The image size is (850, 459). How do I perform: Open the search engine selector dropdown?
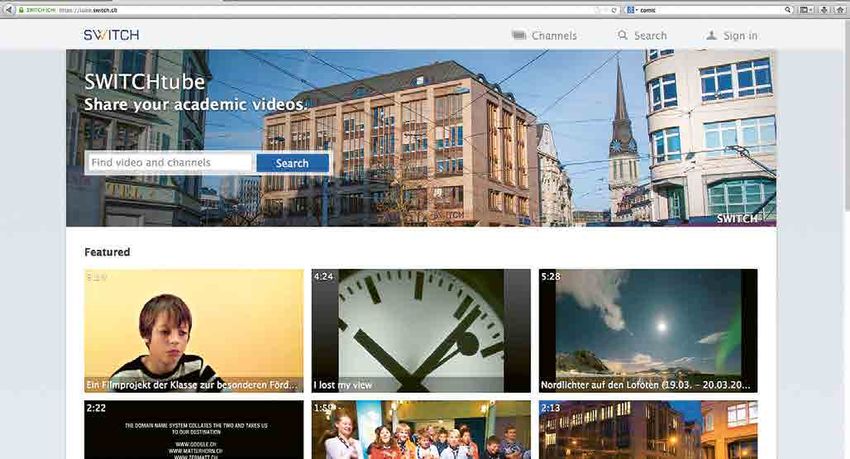pyautogui.click(x=632, y=10)
